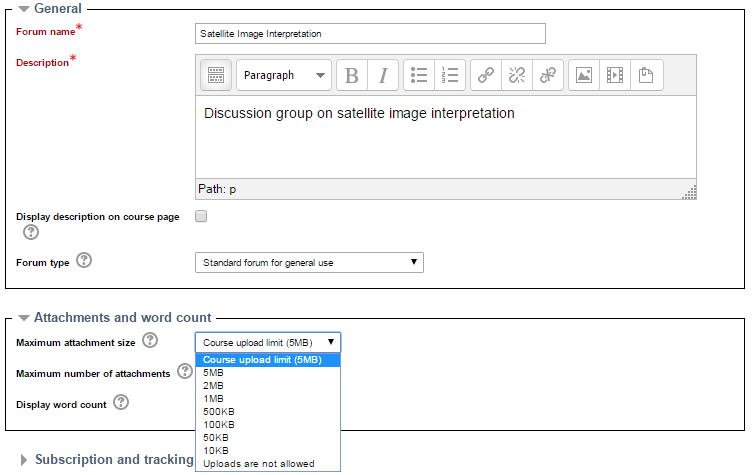753x475 pixels.
Task: Insert an image into description
Action: click(584, 75)
